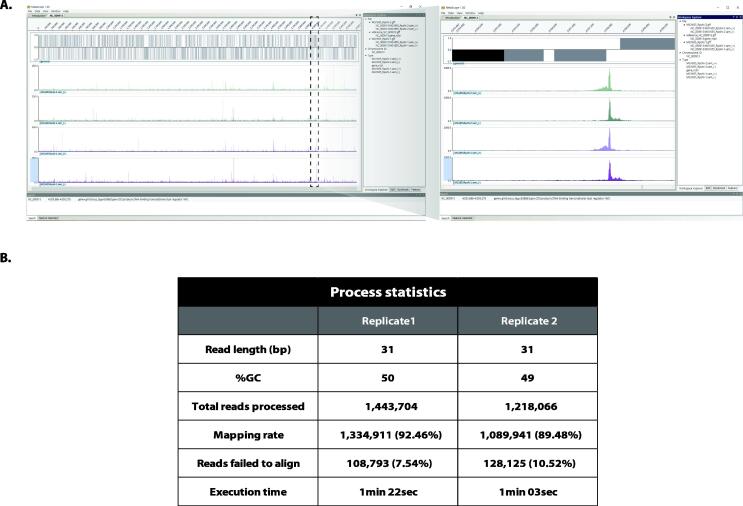The height and width of the screenshot is (506, 743).
Task: Open the View menu in right window
Action: coord(461,12)
